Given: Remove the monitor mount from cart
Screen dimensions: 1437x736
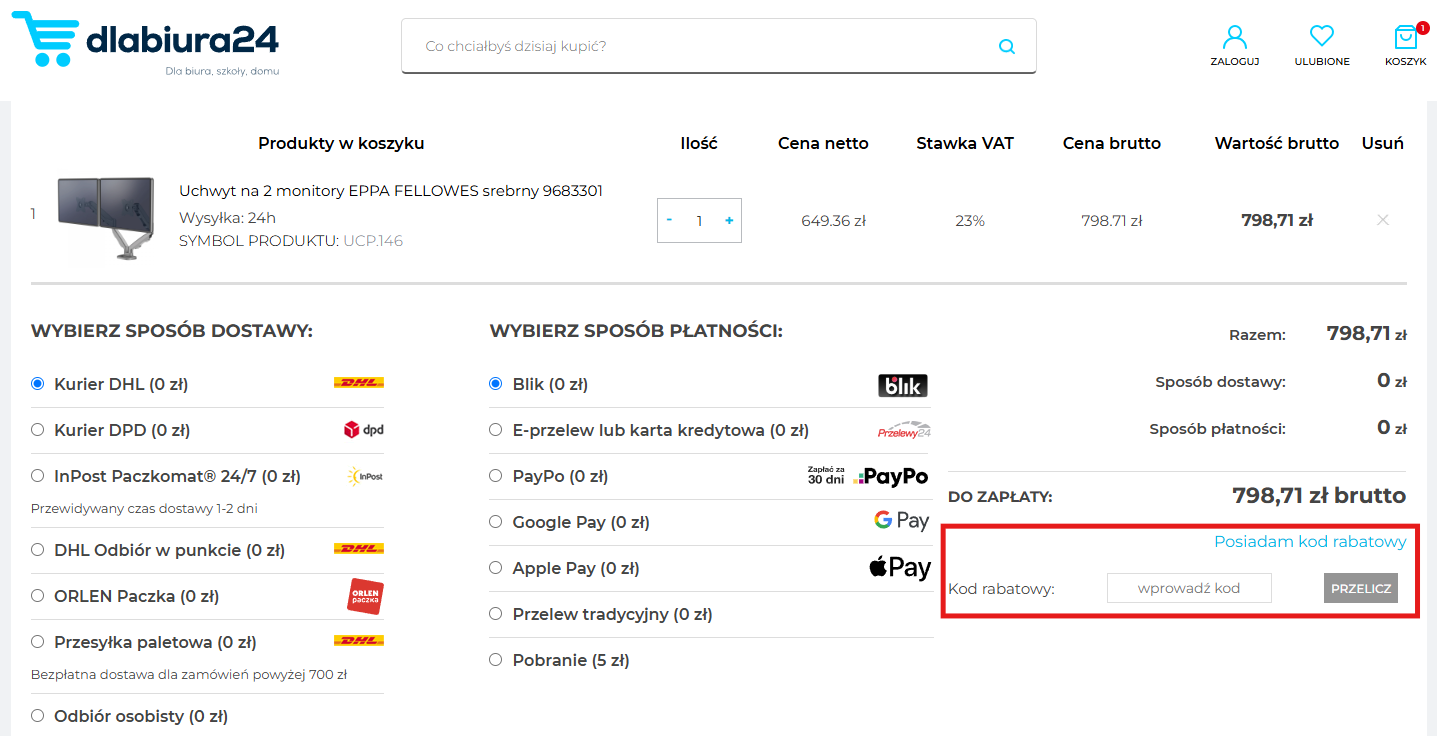Looking at the screenshot, I should pos(1382,220).
